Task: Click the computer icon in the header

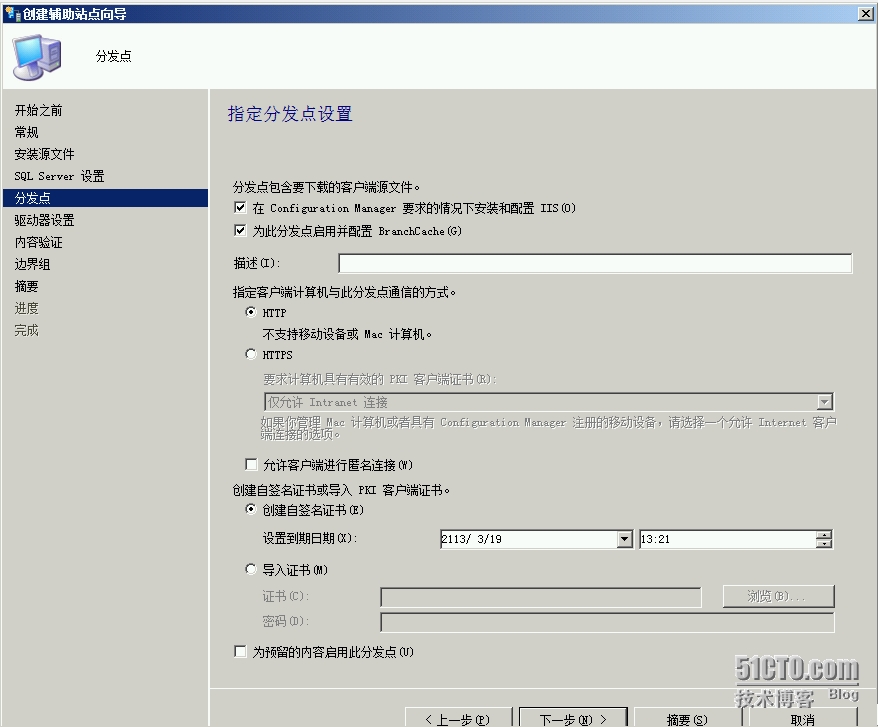Action: point(38,57)
